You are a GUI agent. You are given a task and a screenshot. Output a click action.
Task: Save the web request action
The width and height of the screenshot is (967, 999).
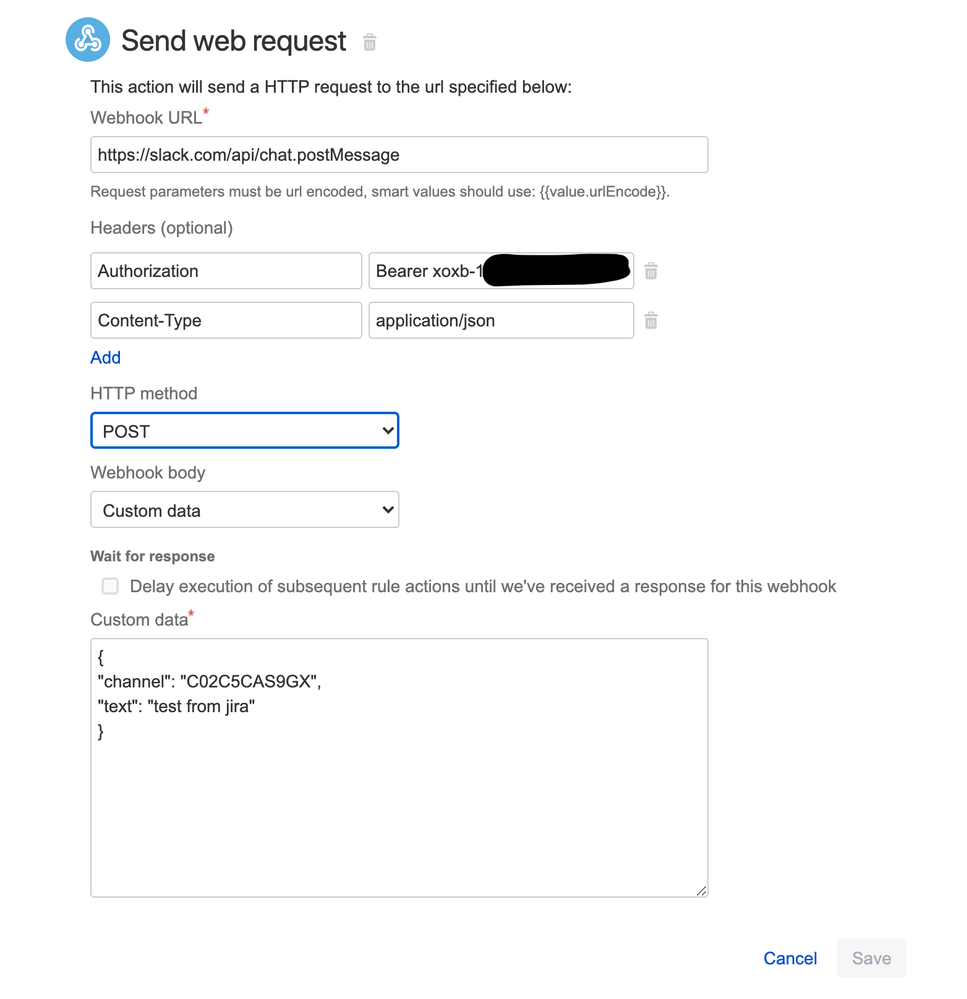click(x=871, y=958)
